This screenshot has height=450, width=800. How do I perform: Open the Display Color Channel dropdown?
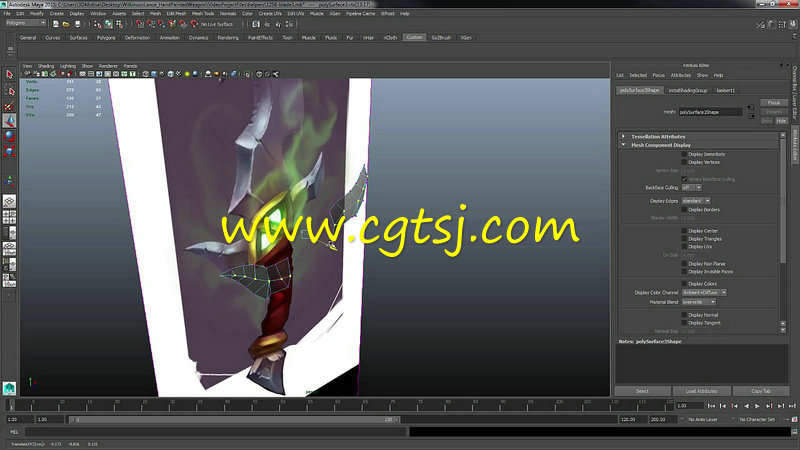pyautogui.click(x=704, y=293)
